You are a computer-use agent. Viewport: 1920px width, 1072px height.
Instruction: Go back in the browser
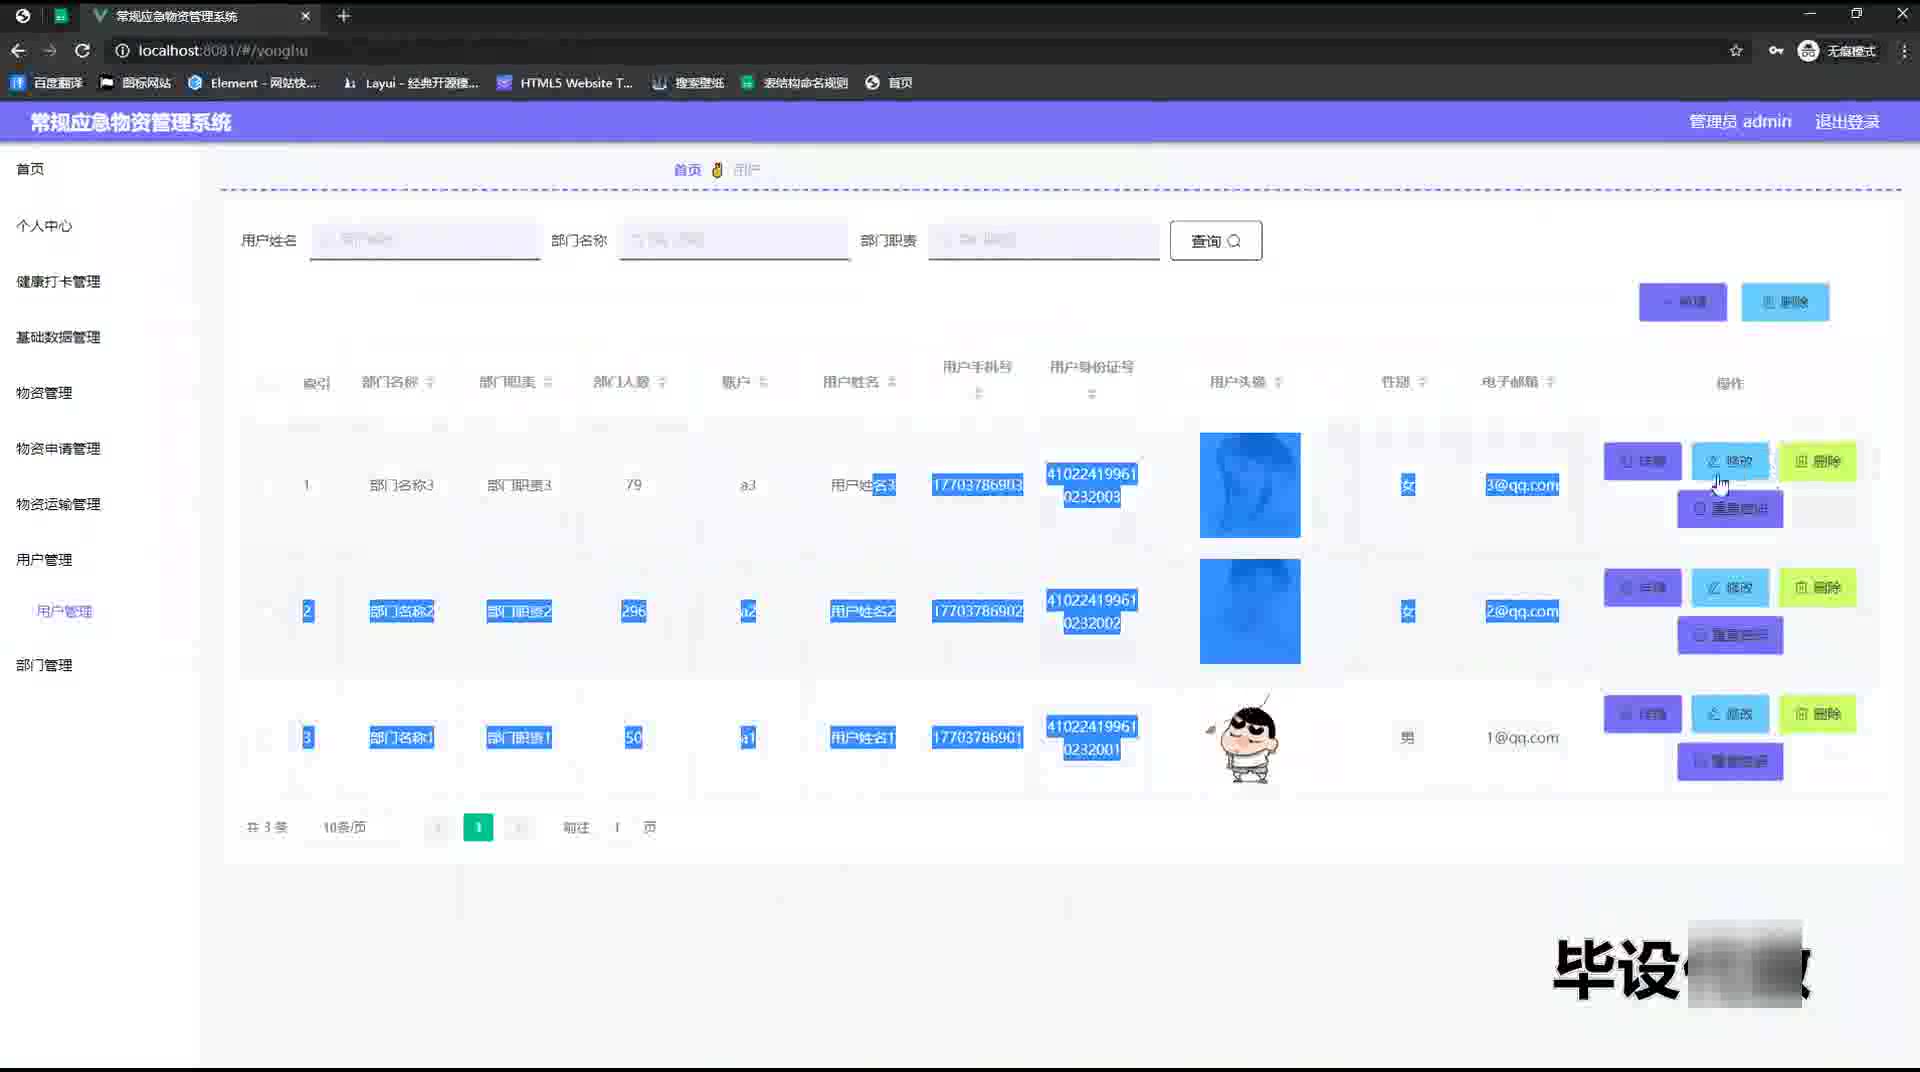[x=18, y=50]
